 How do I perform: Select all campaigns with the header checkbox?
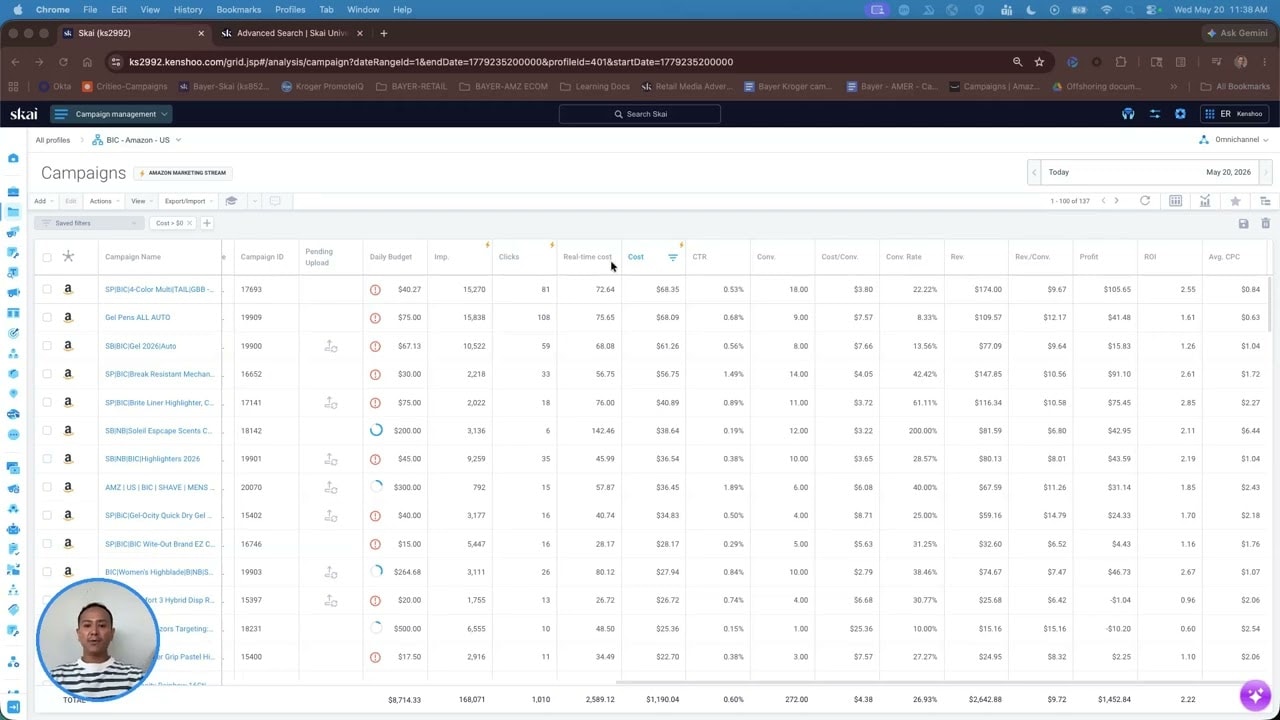(47, 257)
